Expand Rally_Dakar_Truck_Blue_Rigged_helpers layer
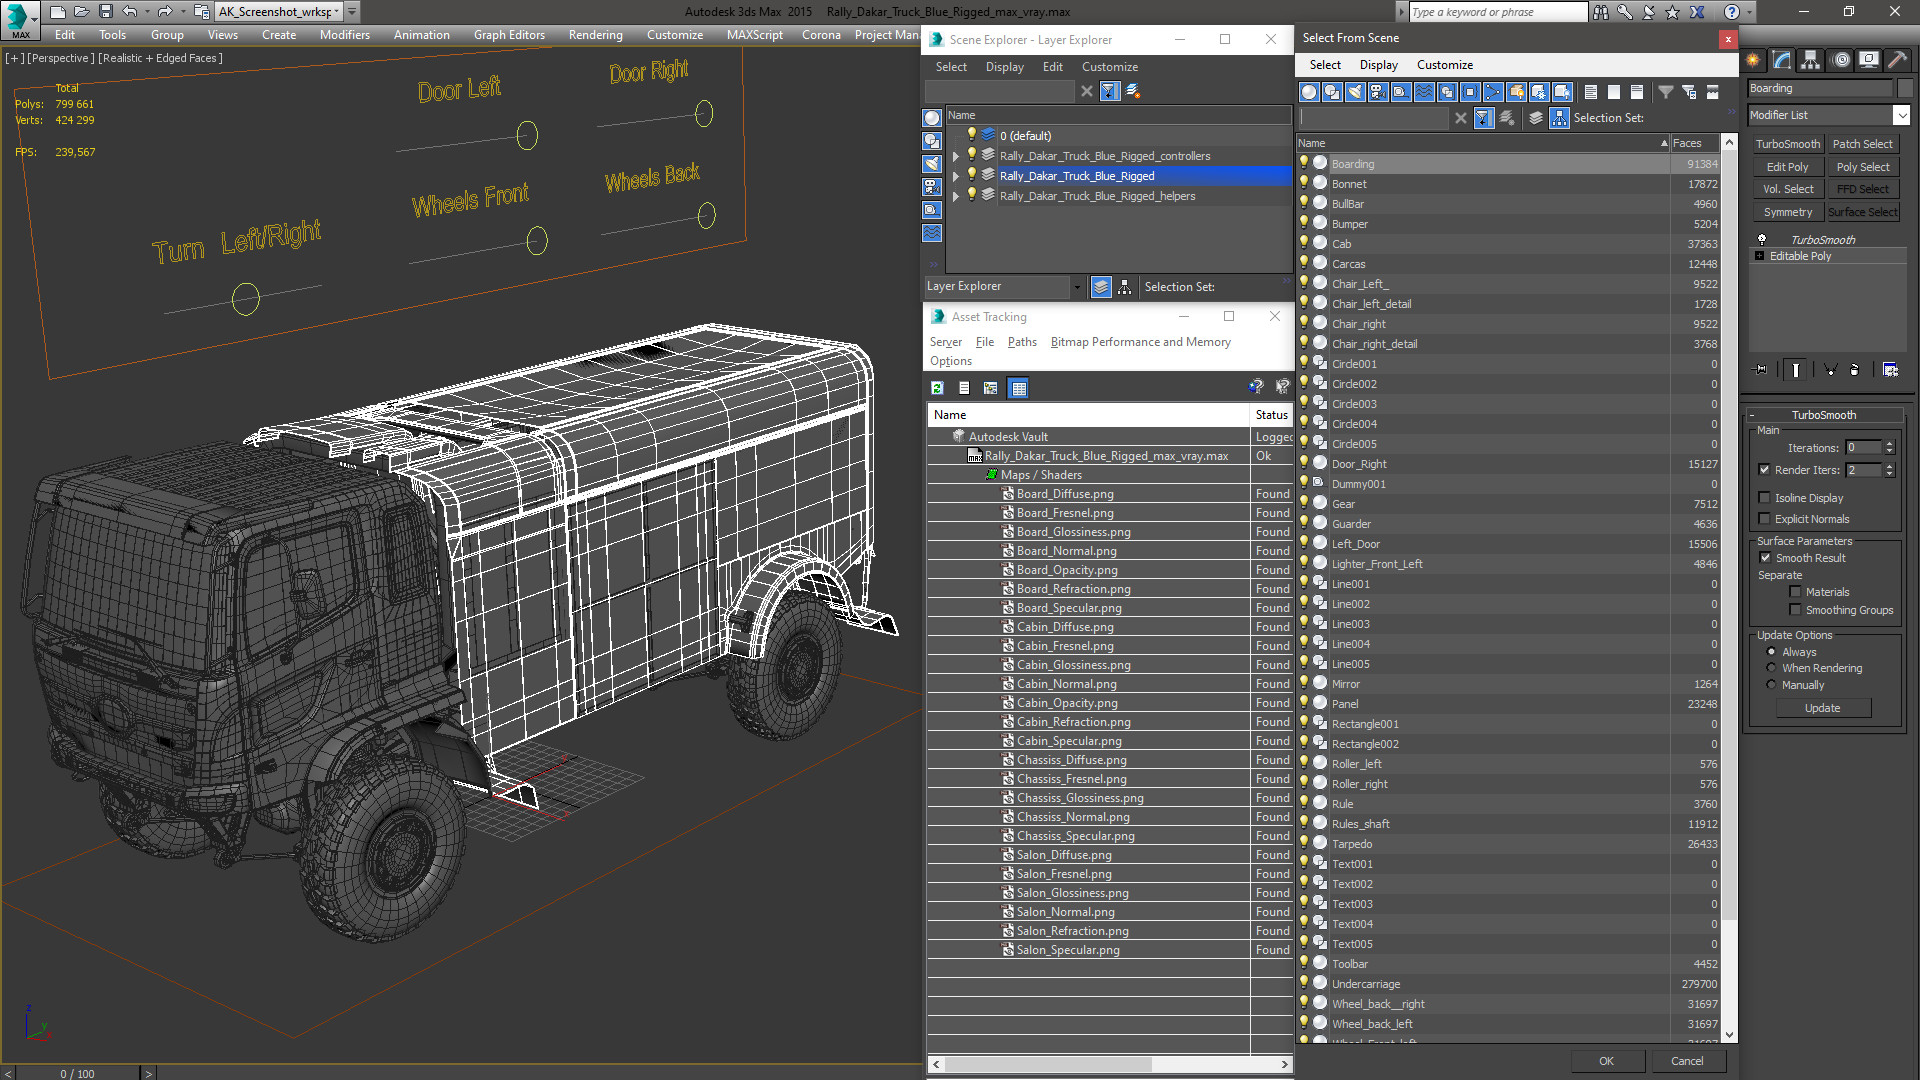Image resolution: width=1920 pixels, height=1080 pixels. click(956, 196)
